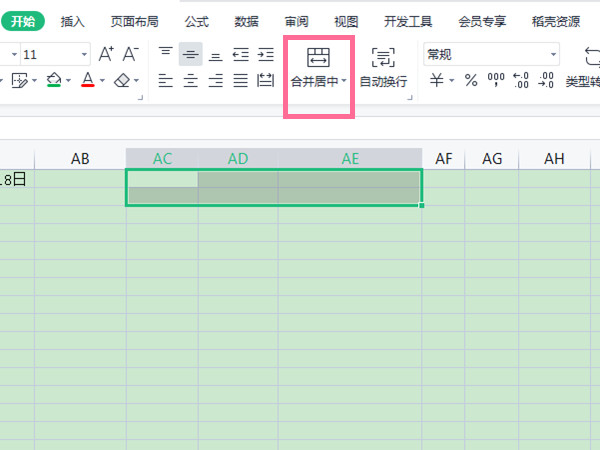
Task: Center text horizontally
Action: coord(190,81)
